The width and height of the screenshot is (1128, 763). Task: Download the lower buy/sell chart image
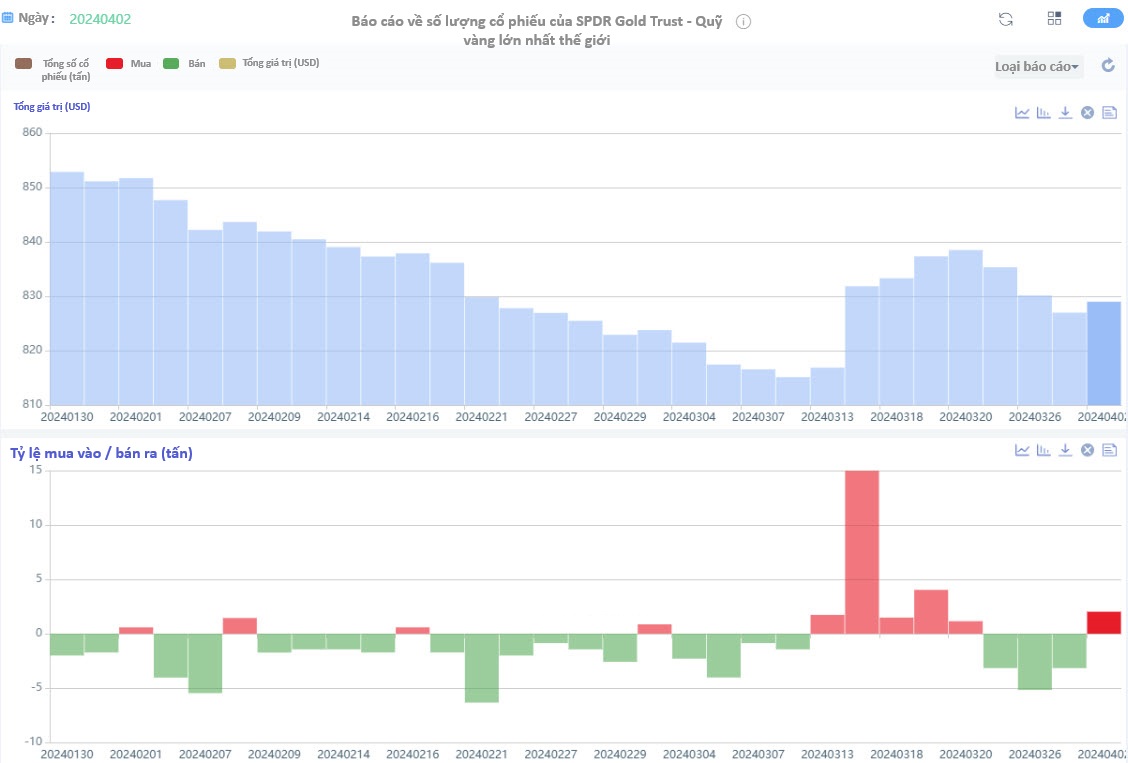(1065, 450)
